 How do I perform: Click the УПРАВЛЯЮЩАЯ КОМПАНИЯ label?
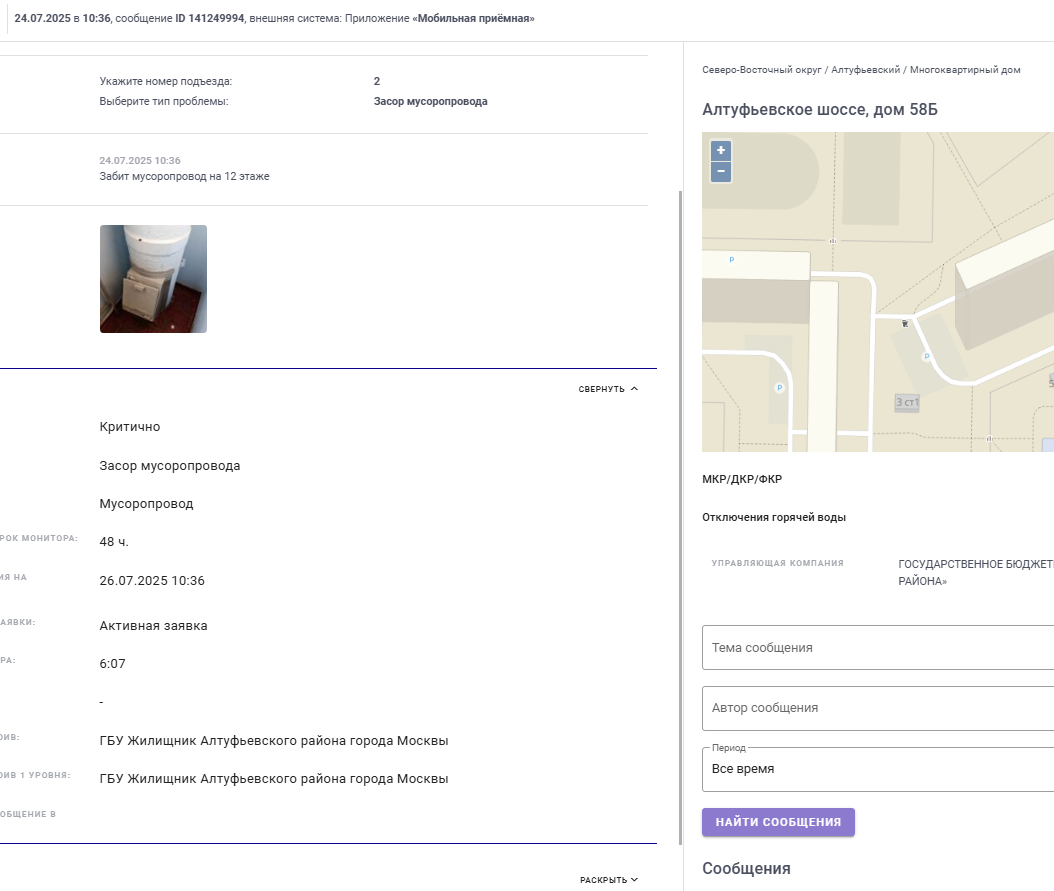click(778, 563)
